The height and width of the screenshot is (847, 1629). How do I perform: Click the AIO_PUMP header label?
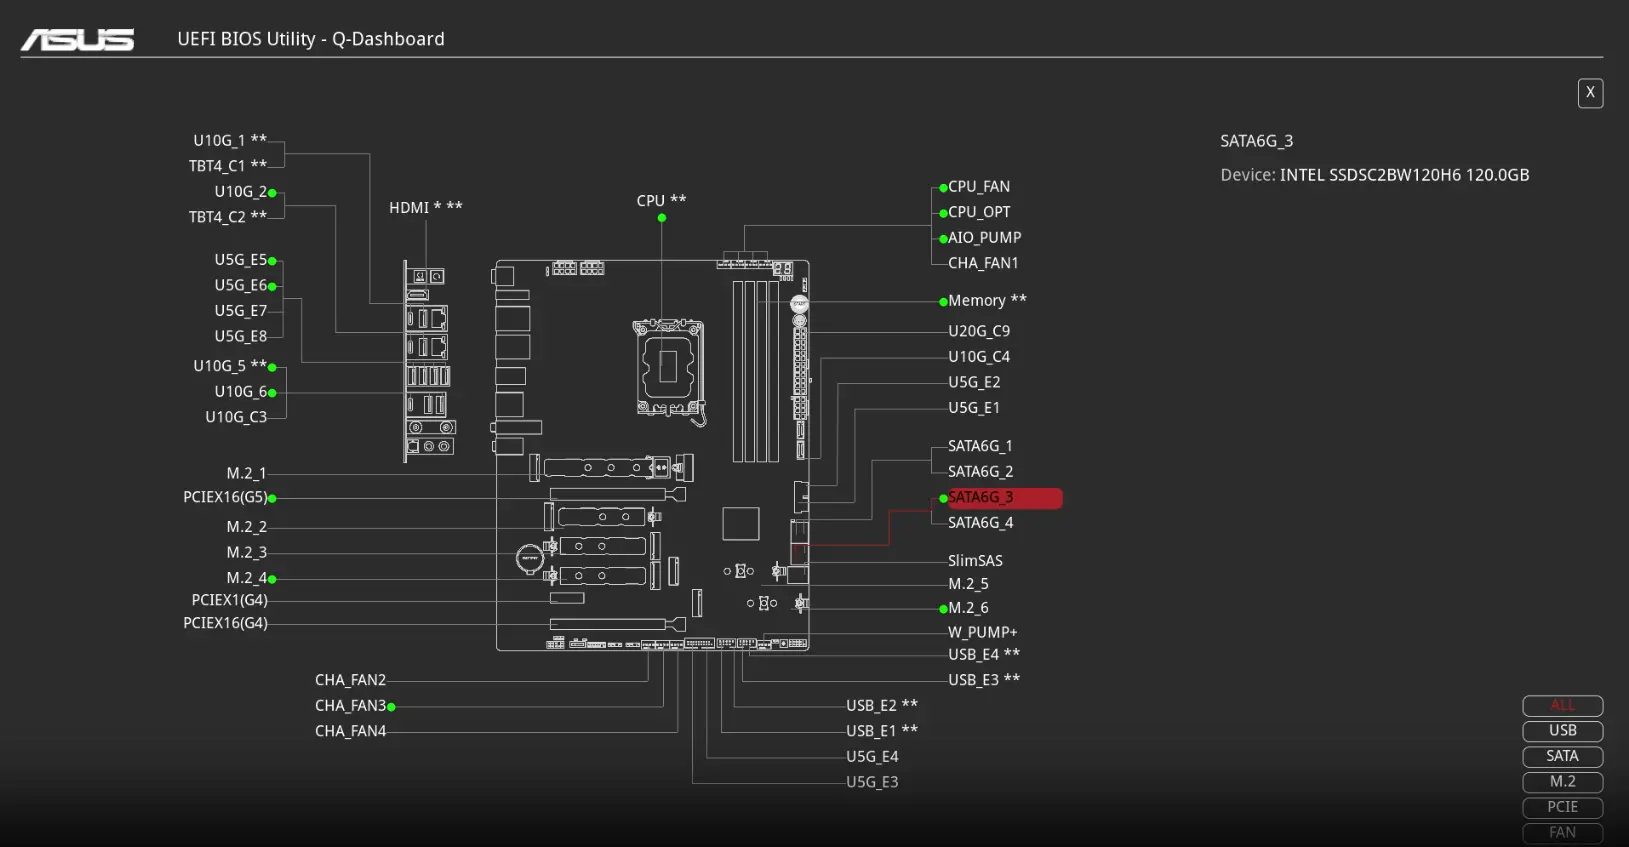pyautogui.click(x=984, y=238)
